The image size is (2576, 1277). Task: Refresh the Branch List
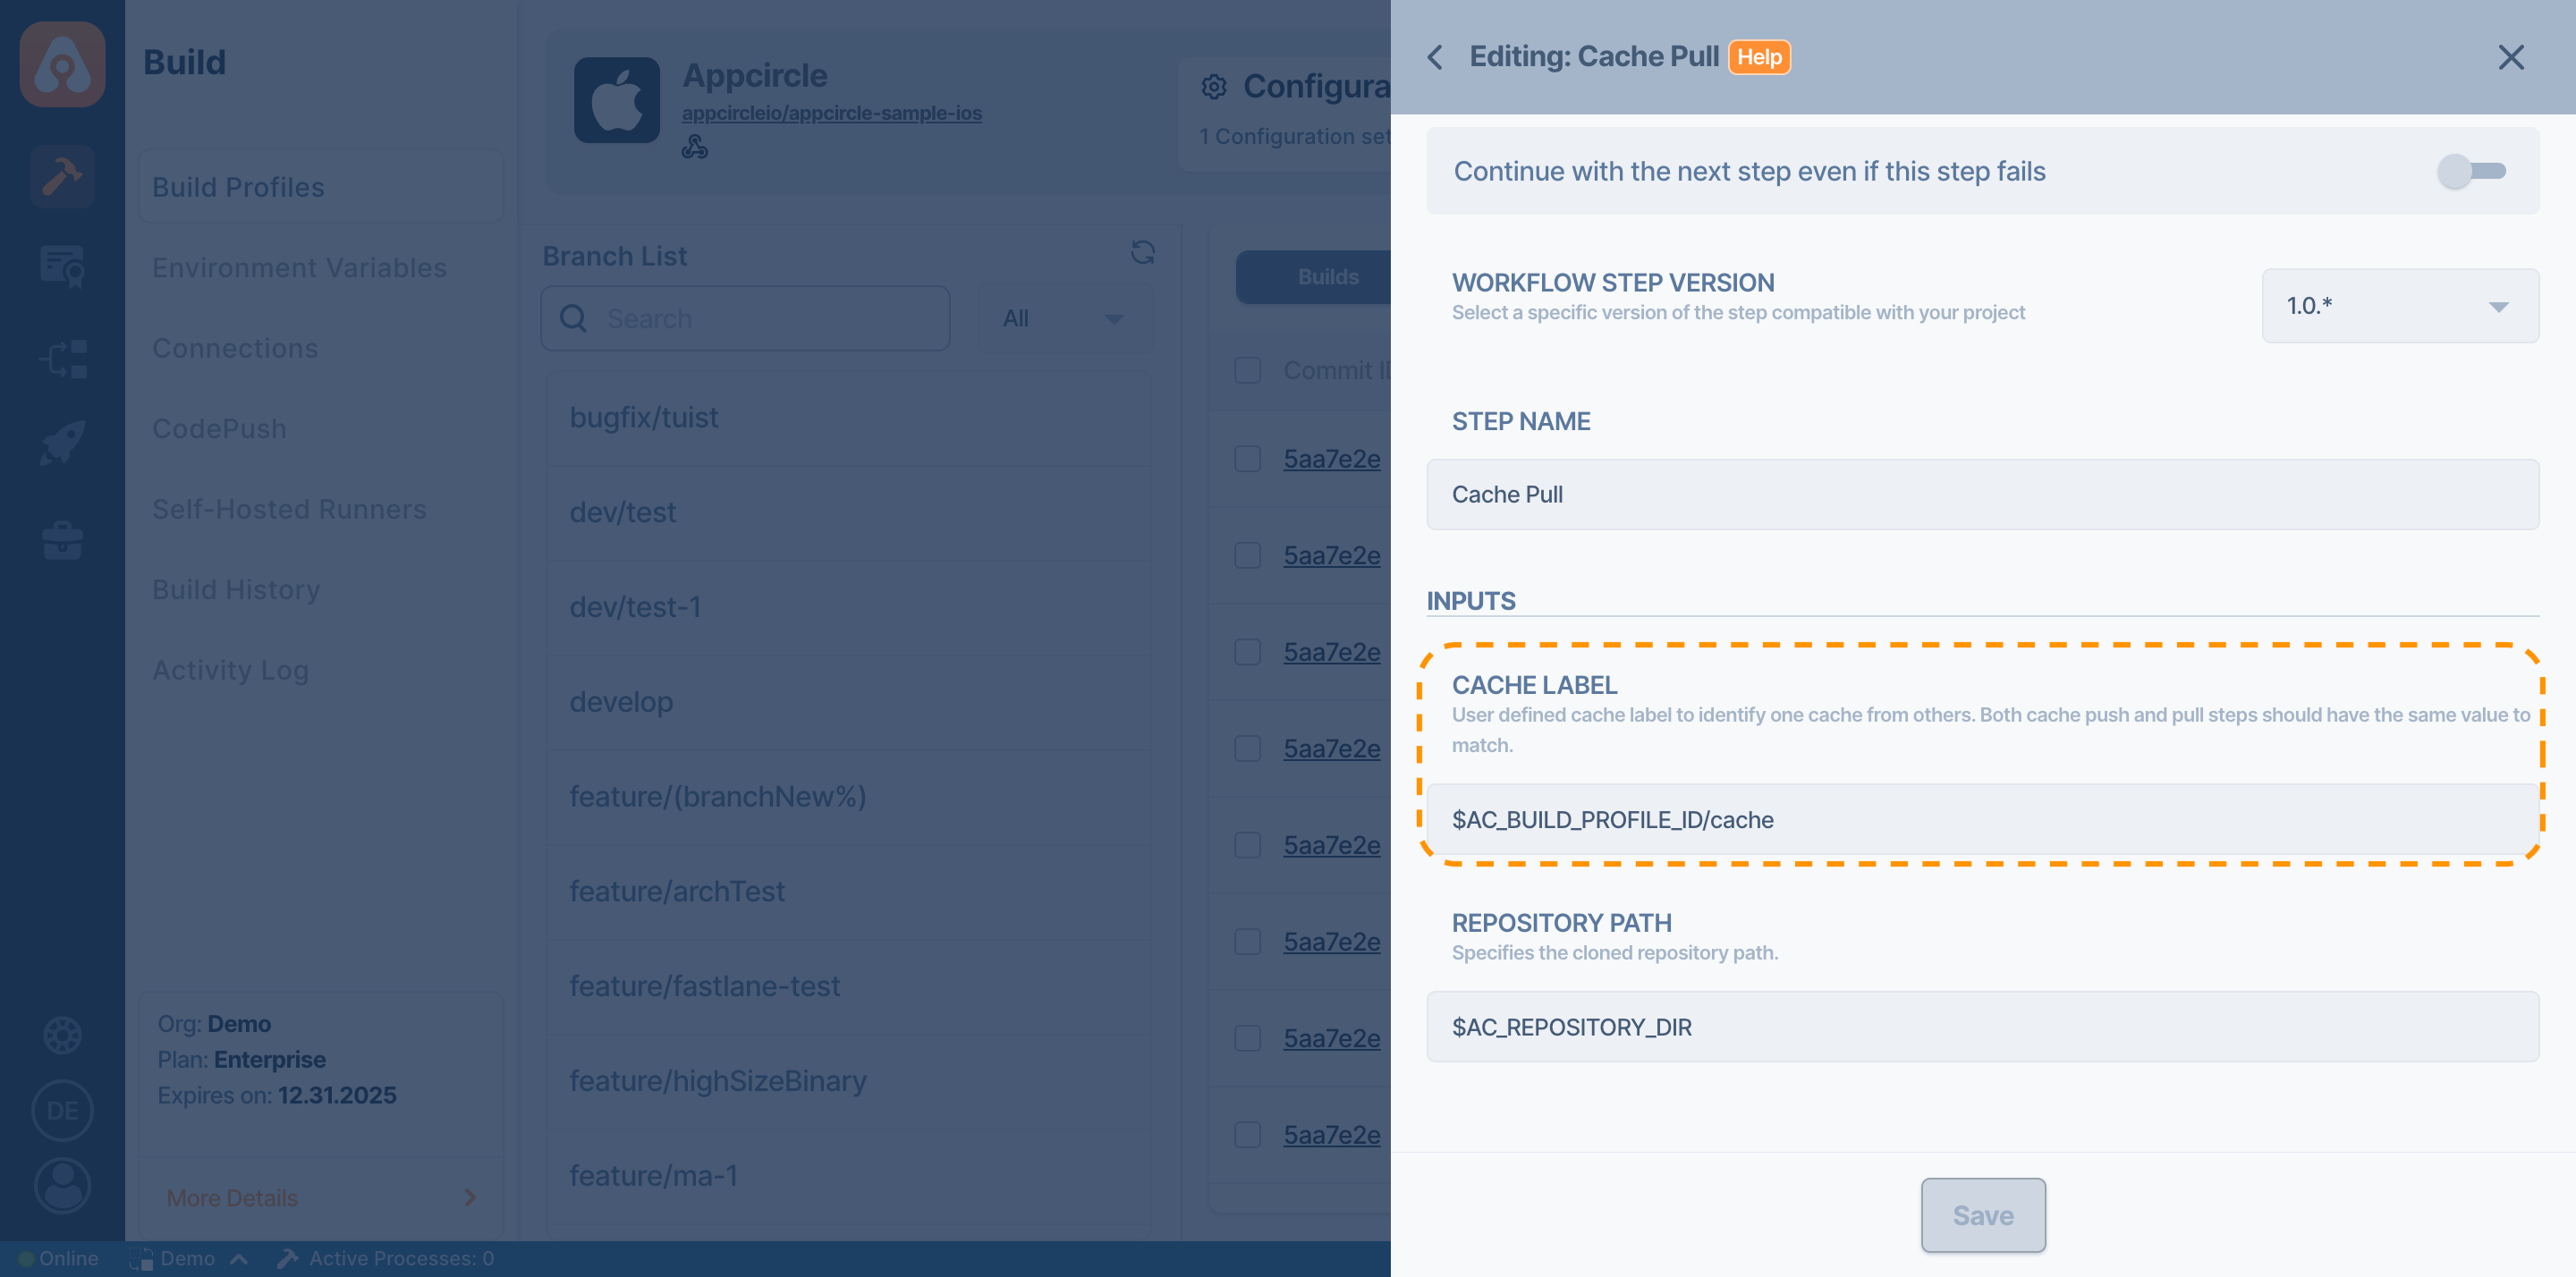1143,254
